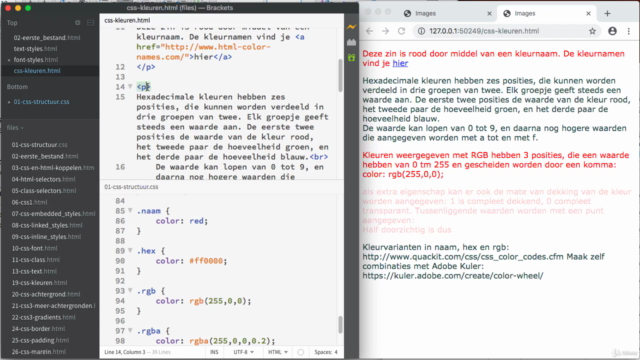
Task: Open 07-css-embedded_styles.html in file tree
Action: pyautogui.click(x=53, y=213)
